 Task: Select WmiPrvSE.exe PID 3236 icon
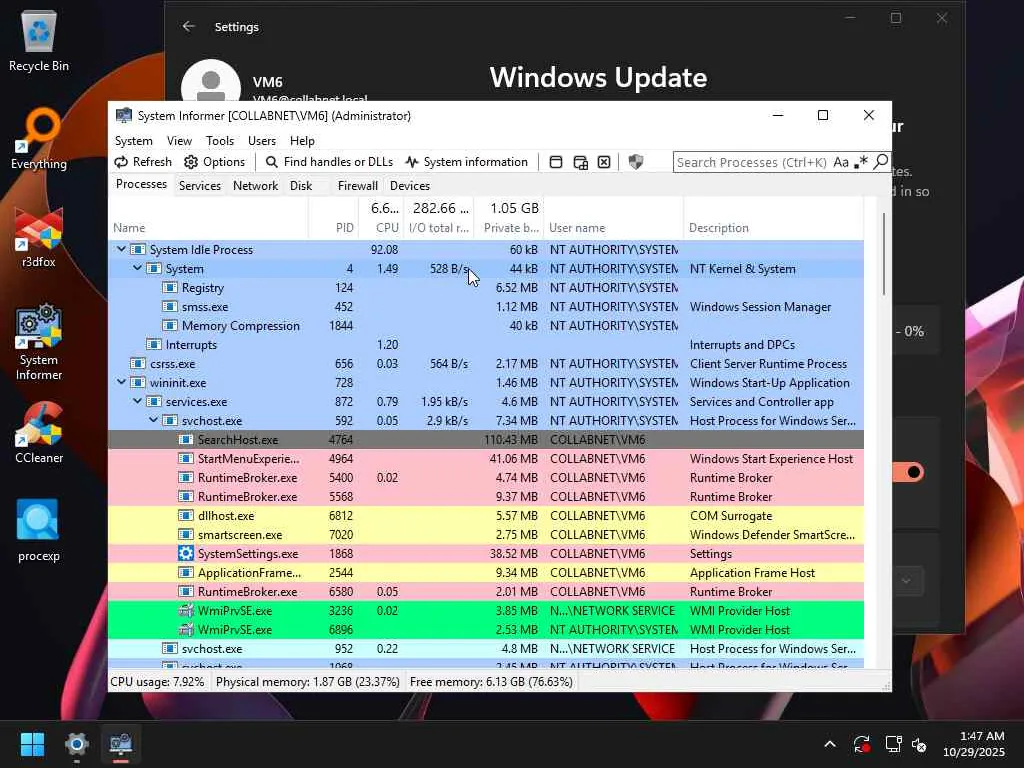tap(185, 611)
